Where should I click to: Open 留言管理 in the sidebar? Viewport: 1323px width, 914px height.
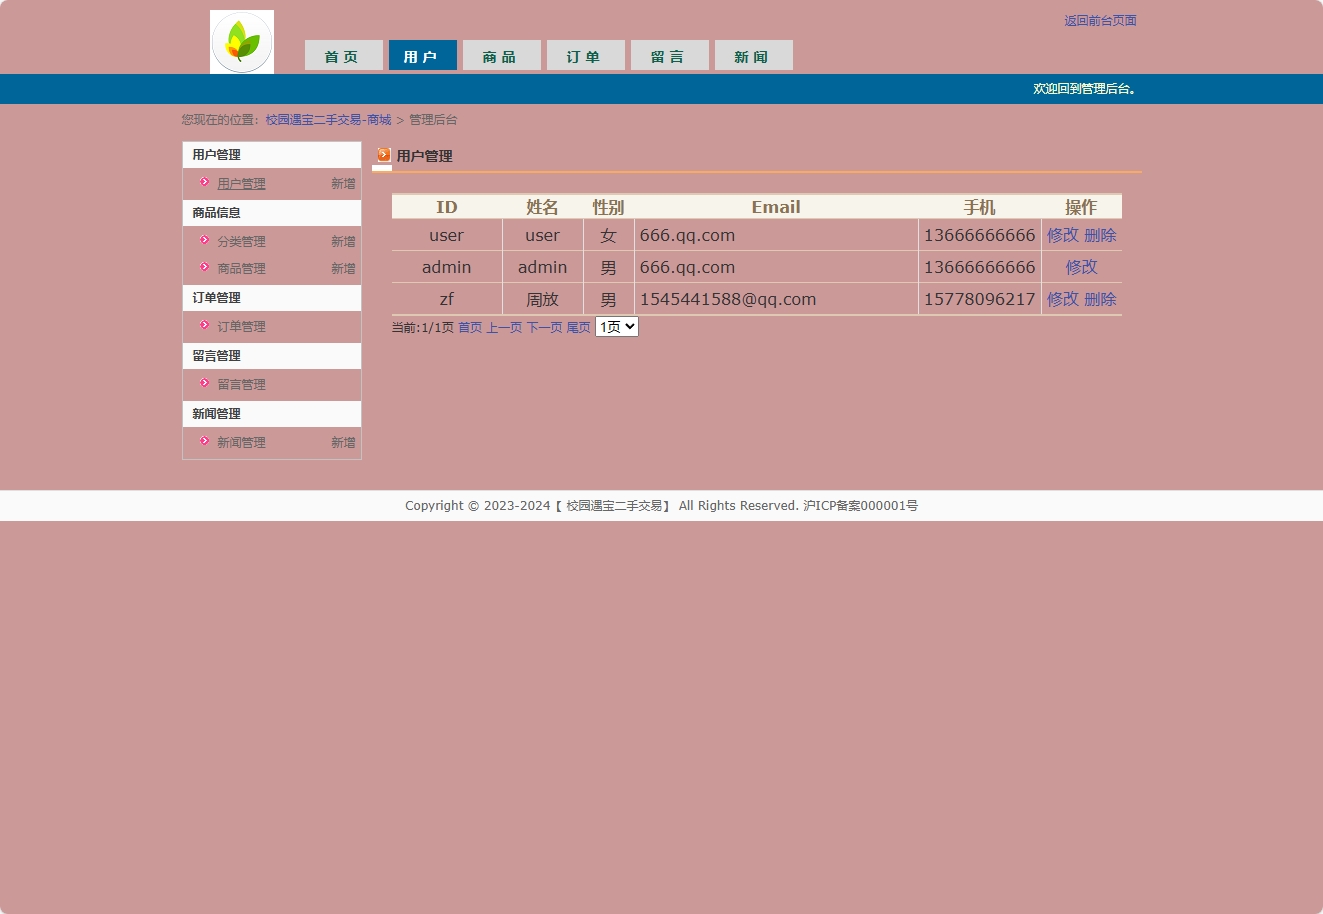pos(241,385)
